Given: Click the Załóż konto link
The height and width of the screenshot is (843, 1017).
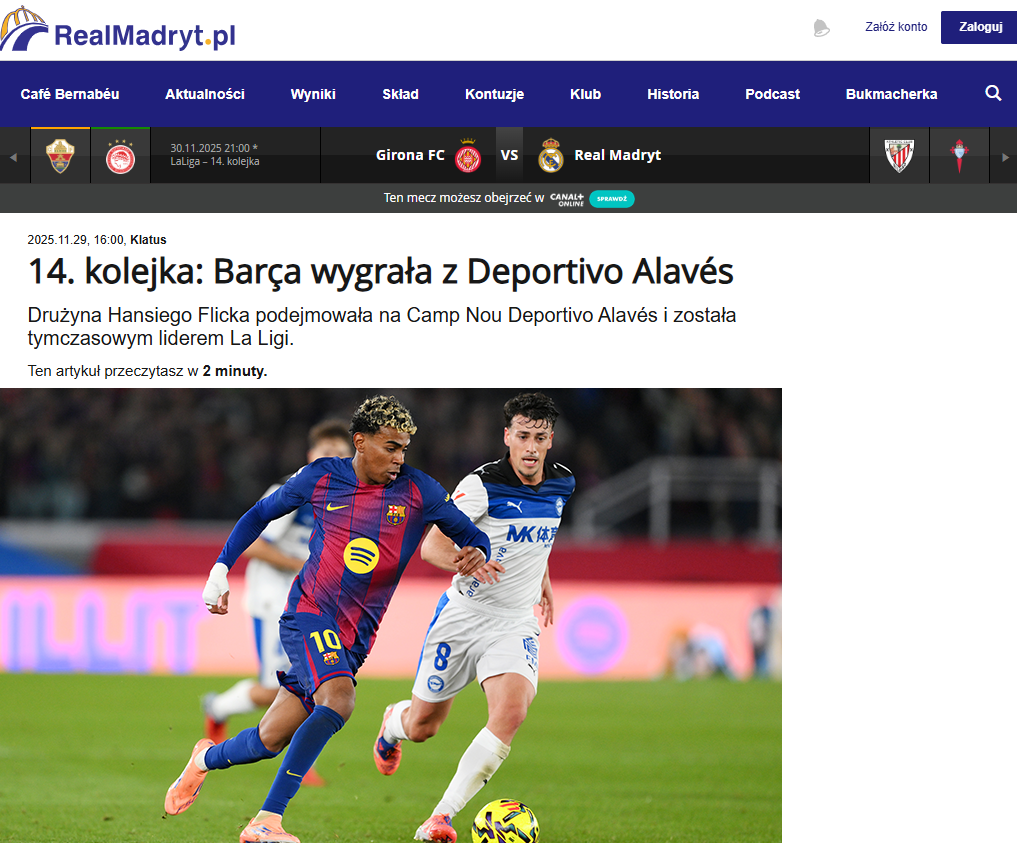Looking at the screenshot, I should click(x=896, y=27).
